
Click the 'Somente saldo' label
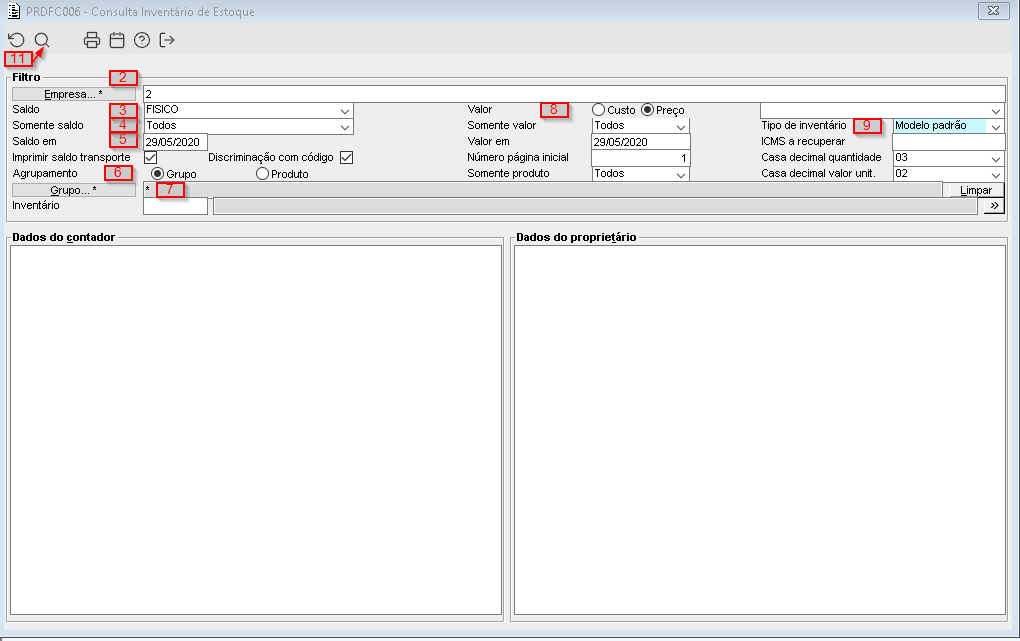point(48,125)
